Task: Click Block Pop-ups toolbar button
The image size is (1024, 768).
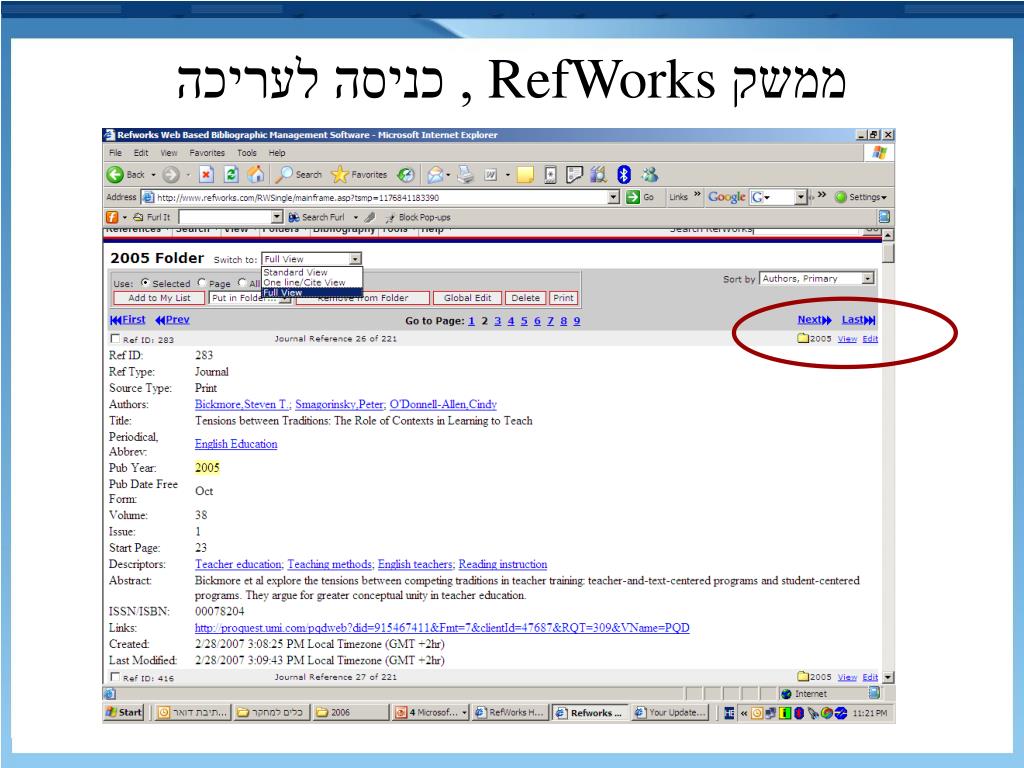Action: (418, 217)
